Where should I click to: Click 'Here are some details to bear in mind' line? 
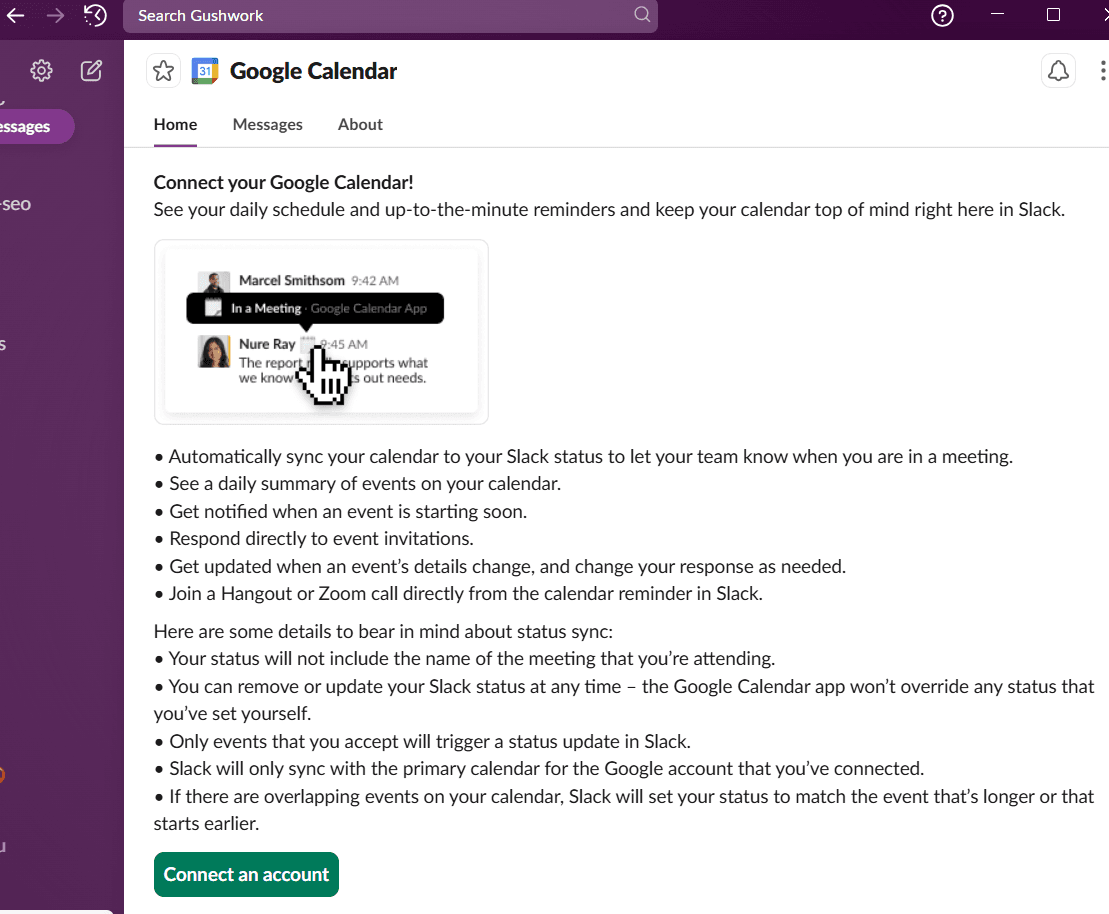coord(383,632)
